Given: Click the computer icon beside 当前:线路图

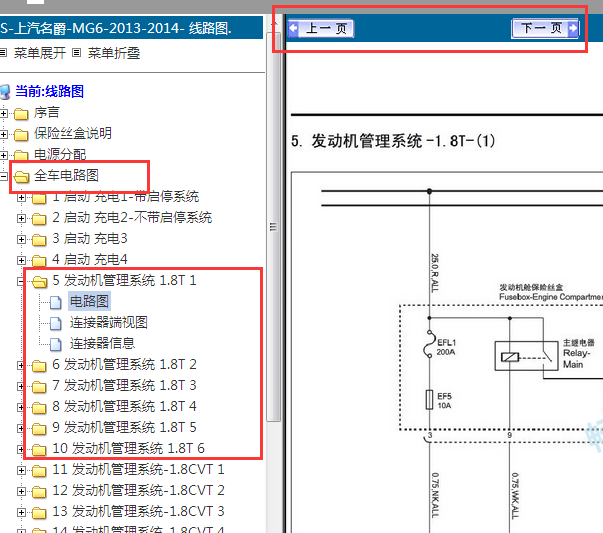Looking at the screenshot, I should [x=5, y=92].
